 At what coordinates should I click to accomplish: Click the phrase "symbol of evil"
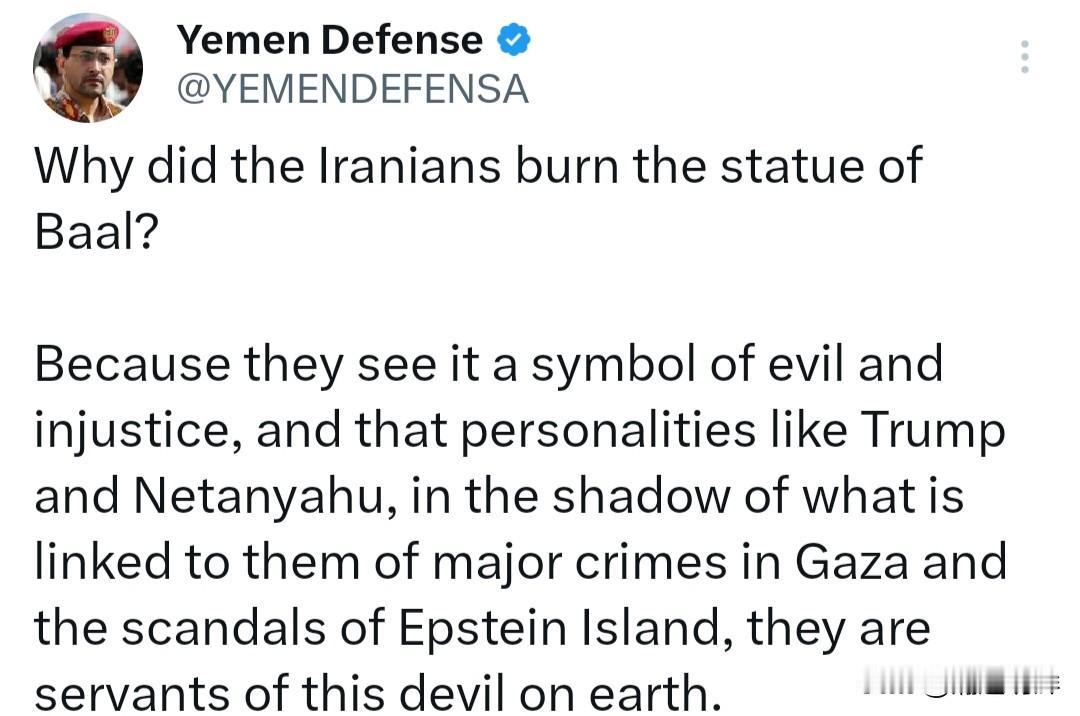(x=679, y=363)
